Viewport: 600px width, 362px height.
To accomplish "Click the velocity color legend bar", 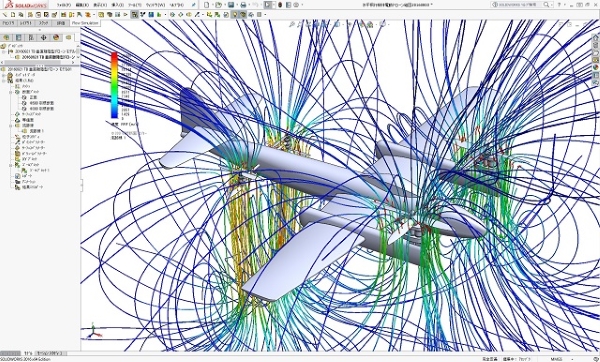I will click(x=114, y=85).
